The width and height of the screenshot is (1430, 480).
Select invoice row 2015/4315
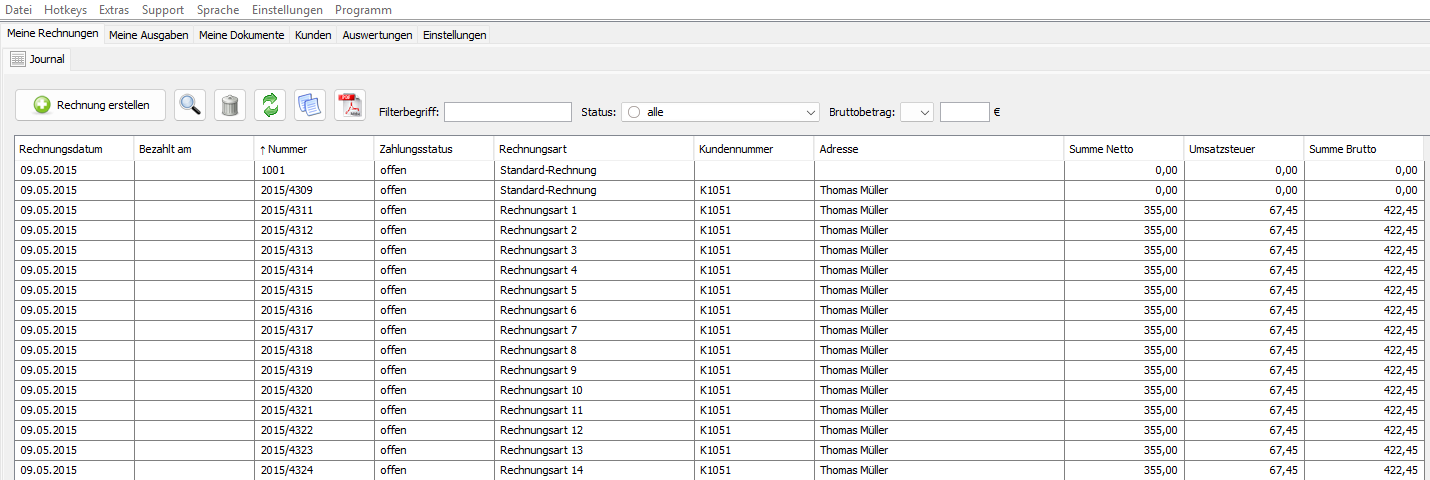coord(719,290)
